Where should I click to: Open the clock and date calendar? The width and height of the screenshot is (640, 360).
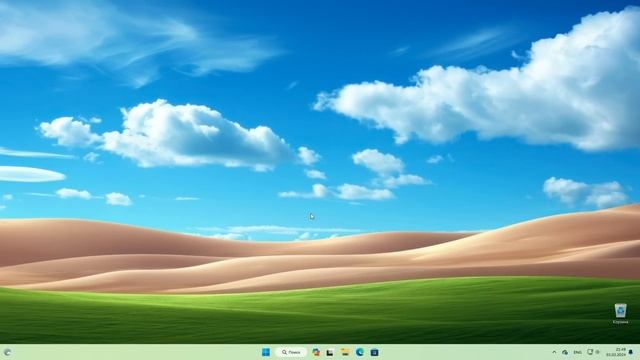(x=616, y=352)
